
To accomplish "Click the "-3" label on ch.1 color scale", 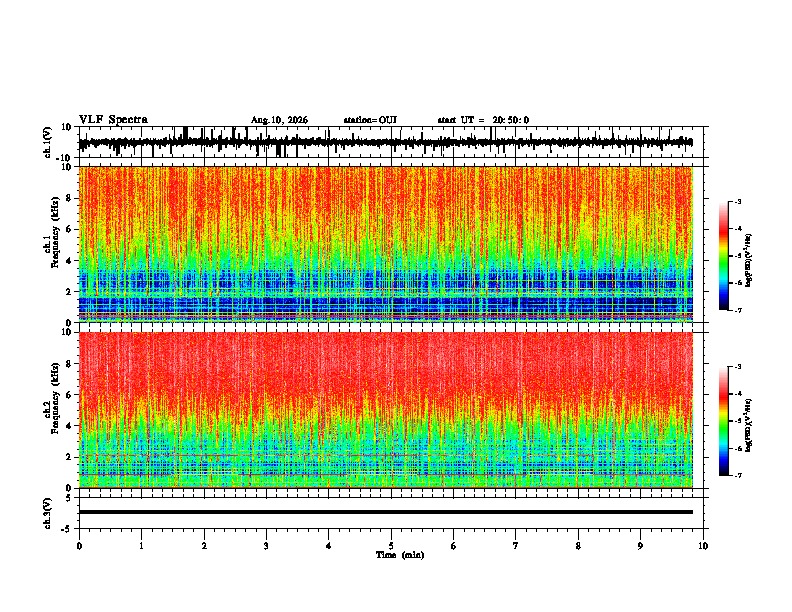I will click(x=738, y=201).
